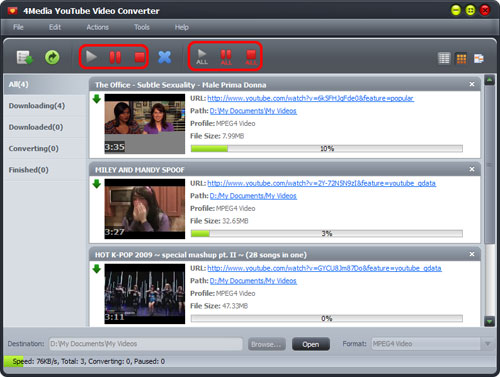Minimize the window with the yellow minus button
Screen dimensions: 500x377
coord(455,11)
